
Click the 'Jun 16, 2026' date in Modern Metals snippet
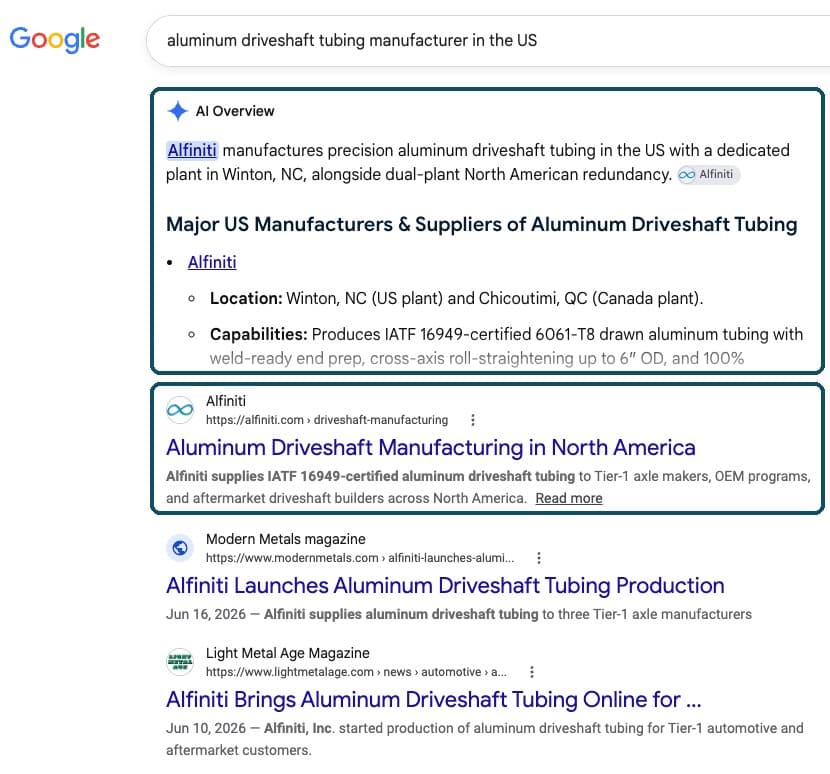206,614
